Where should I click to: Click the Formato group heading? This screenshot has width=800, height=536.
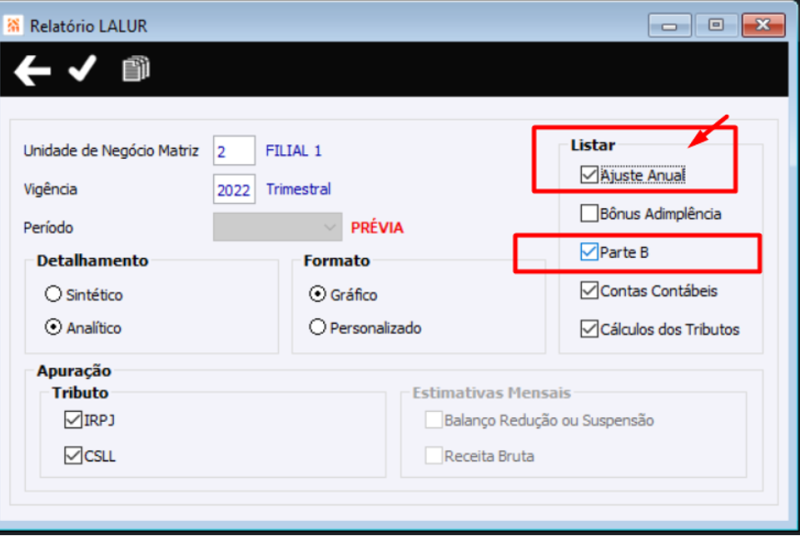click(337, 261)
